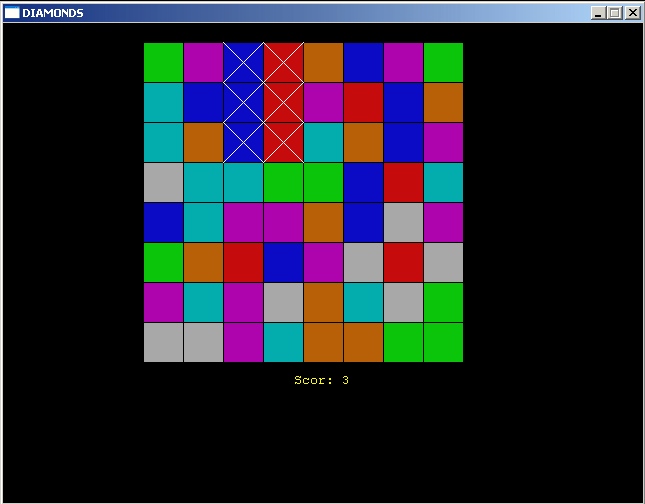Click the orange tile in the top row
This screenshot has height=504, width=645.
click(x=323, y=63)
